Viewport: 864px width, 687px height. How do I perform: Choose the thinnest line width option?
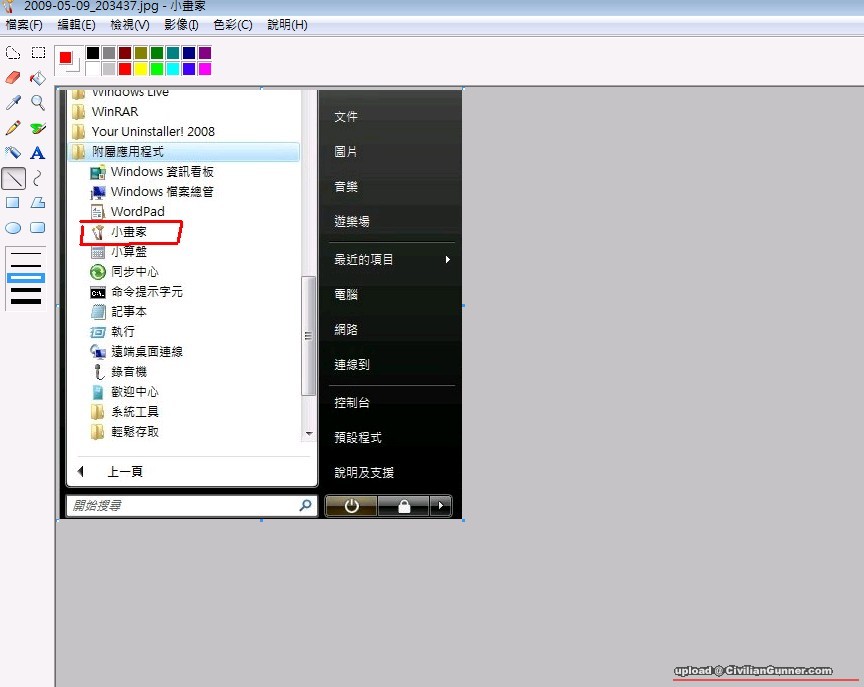(26, 254)
